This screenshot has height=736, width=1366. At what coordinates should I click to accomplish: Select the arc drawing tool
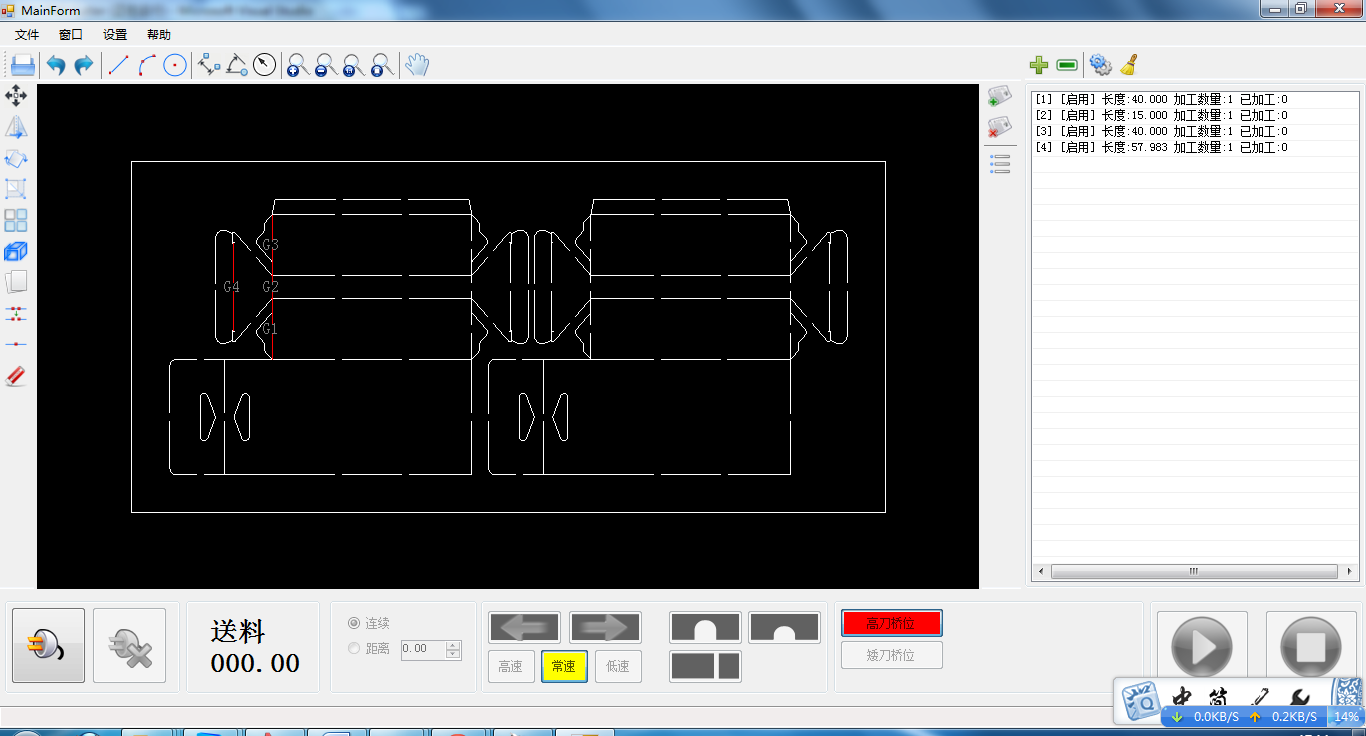[147, 66]
